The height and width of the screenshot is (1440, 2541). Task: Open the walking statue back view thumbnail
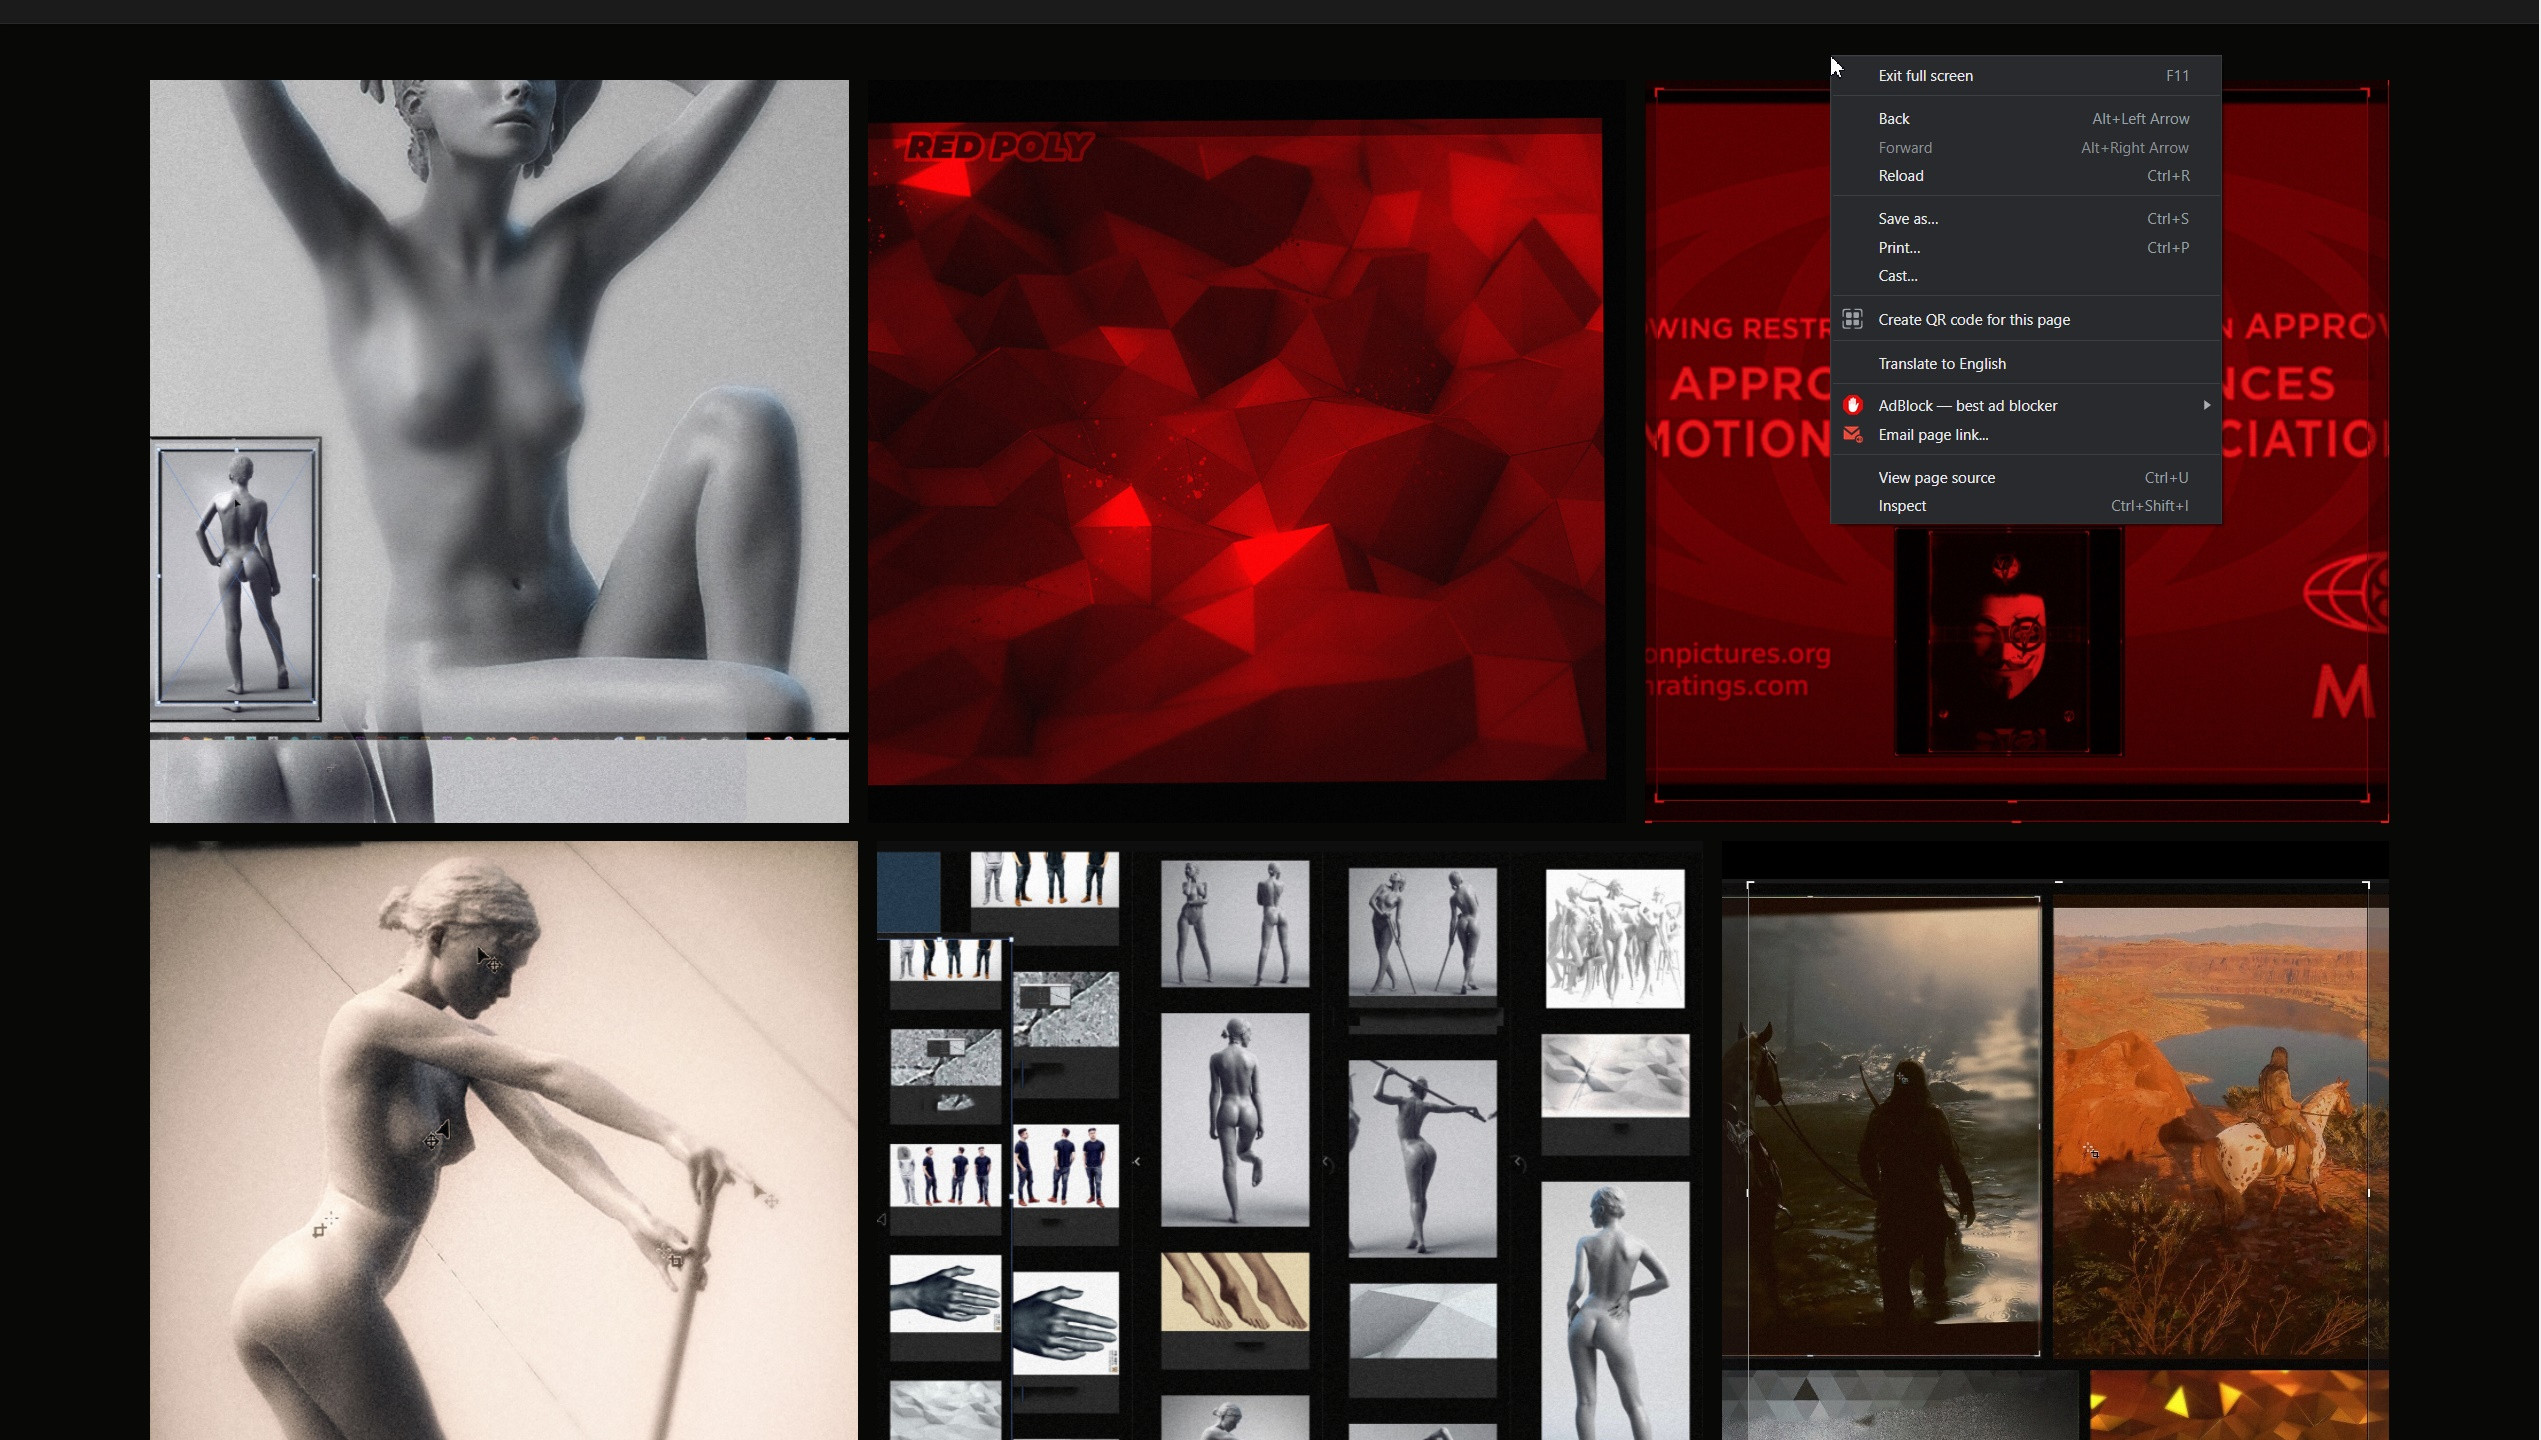coord(1235,1119)
